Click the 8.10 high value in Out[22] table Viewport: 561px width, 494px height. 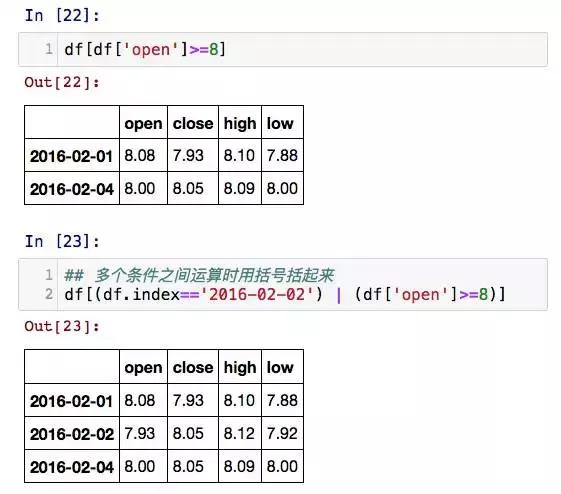(x=240, y=155)
